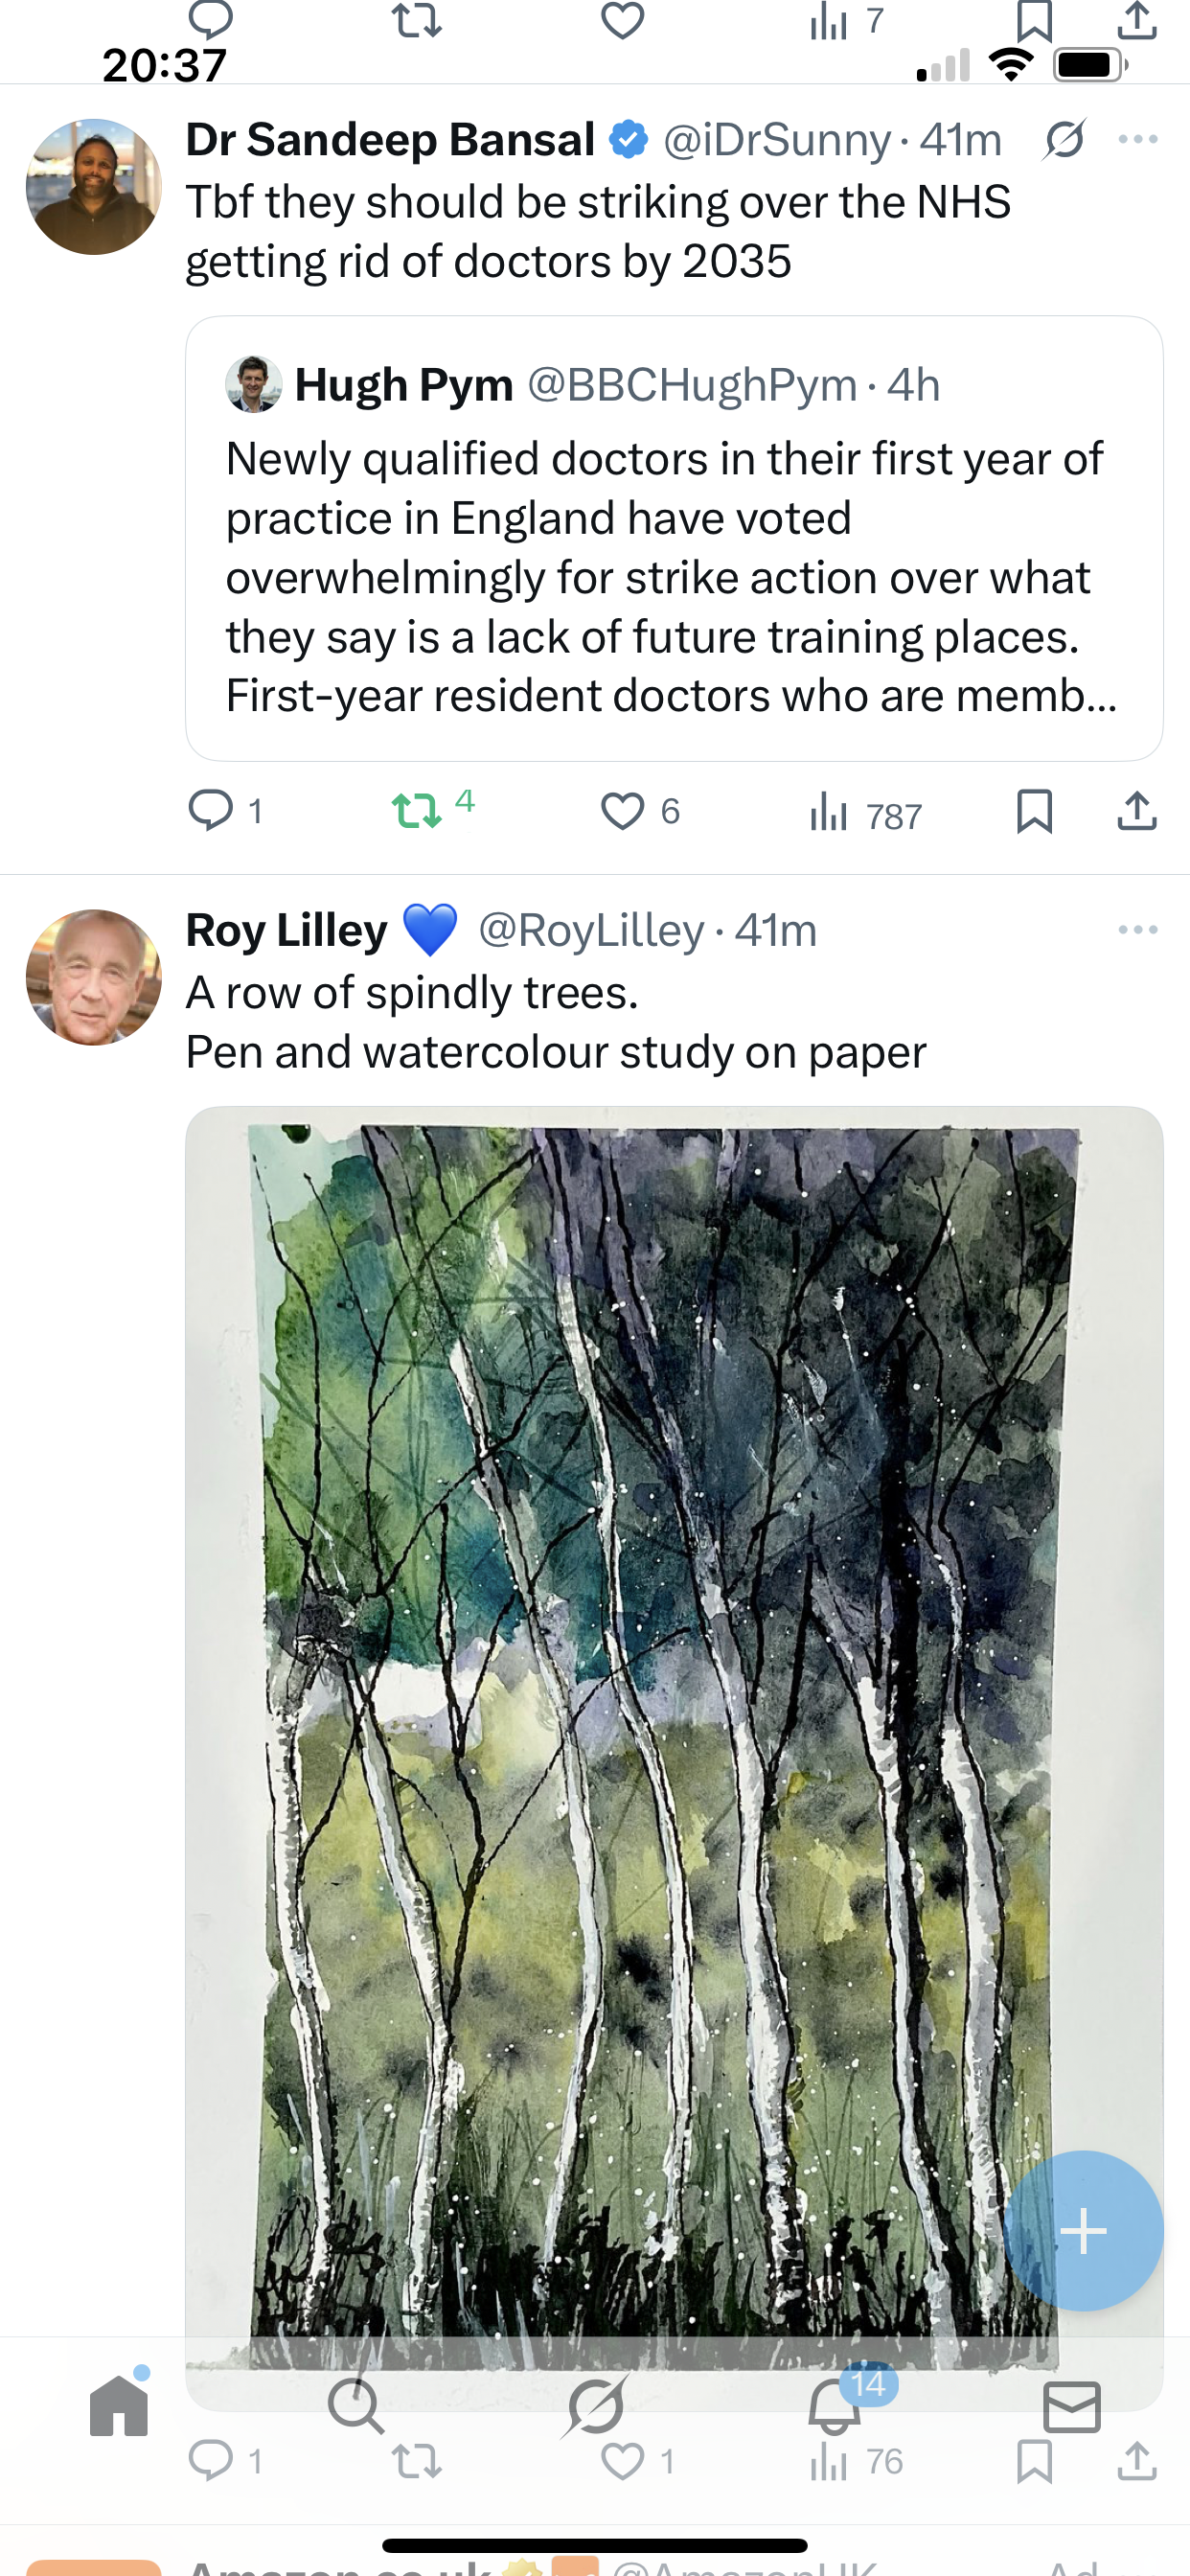Open the Search tab
Image resolution: width=1190 pixels, height=2576 pixels.
coord(356,2406)
